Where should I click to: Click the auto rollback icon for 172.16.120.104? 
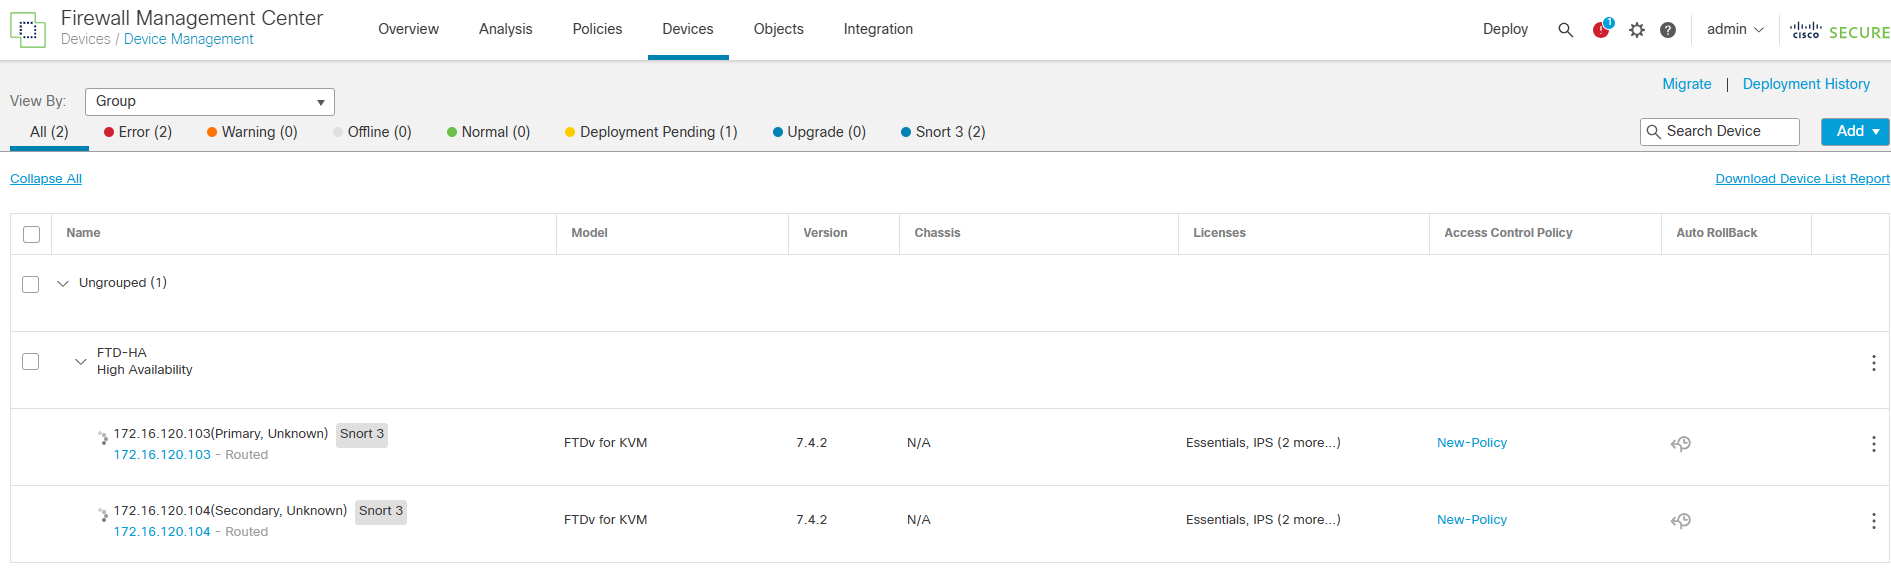coord(1681,521)
